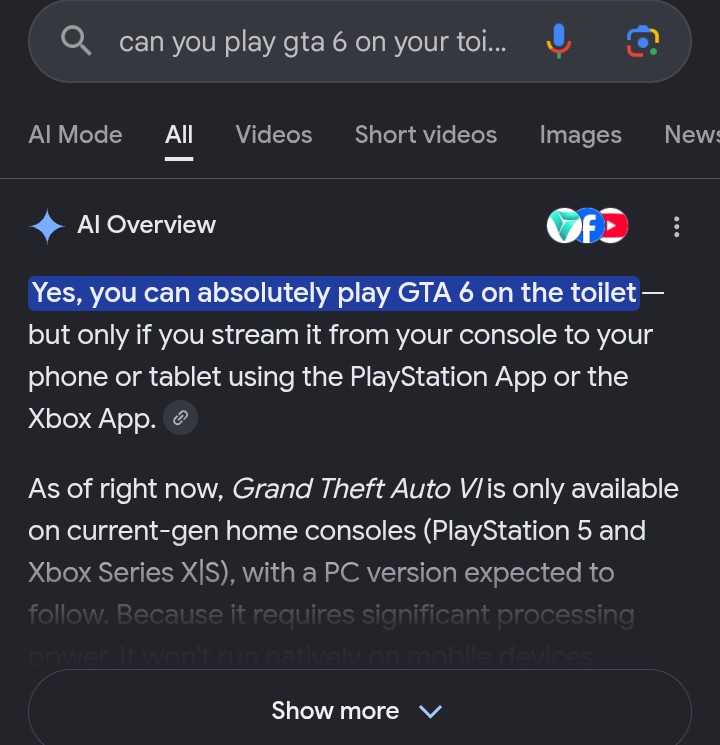Click the link chip after Xbox App
This screenshot has width=720, height=745.
tap(180, 418)
